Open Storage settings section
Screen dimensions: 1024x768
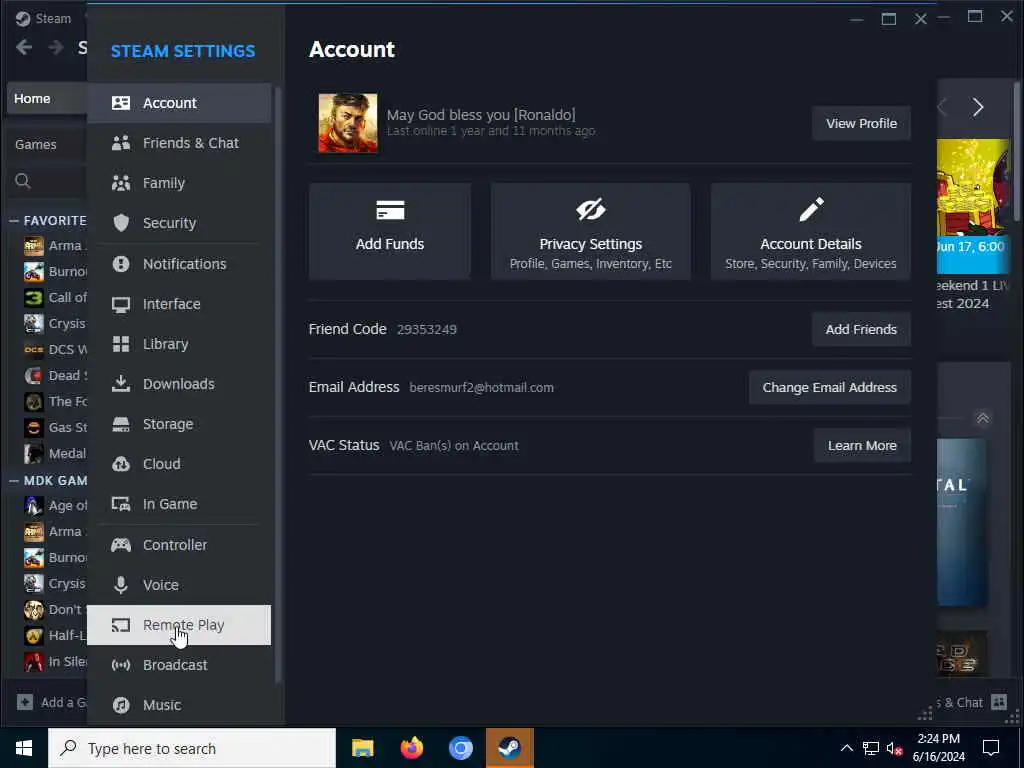click(x=179, y=424)
